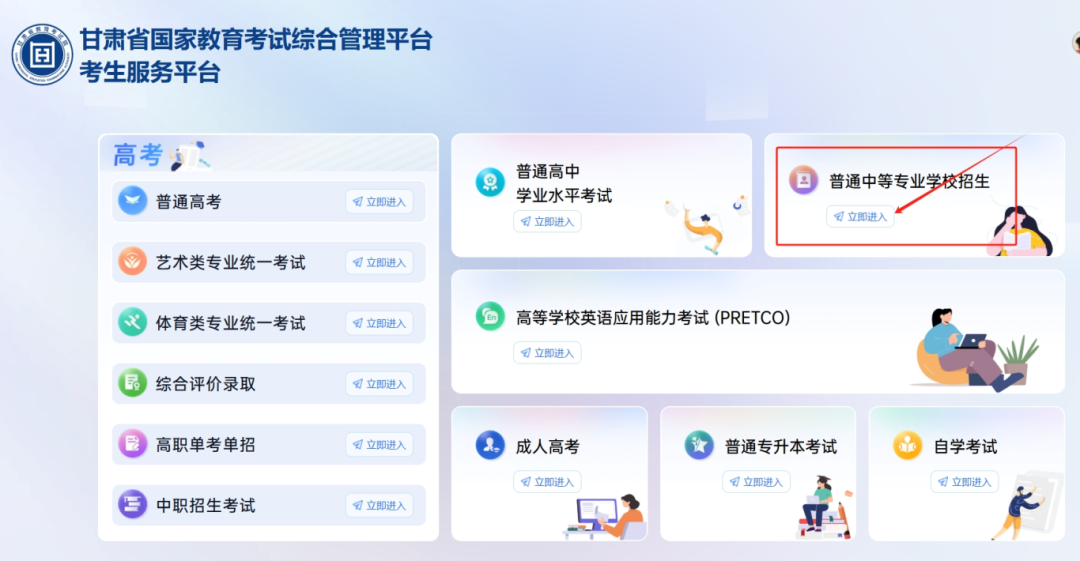1080x561 pixels.
Task: Click the purple 高职单考单招 icon
Action: click(x=132, y=444)
